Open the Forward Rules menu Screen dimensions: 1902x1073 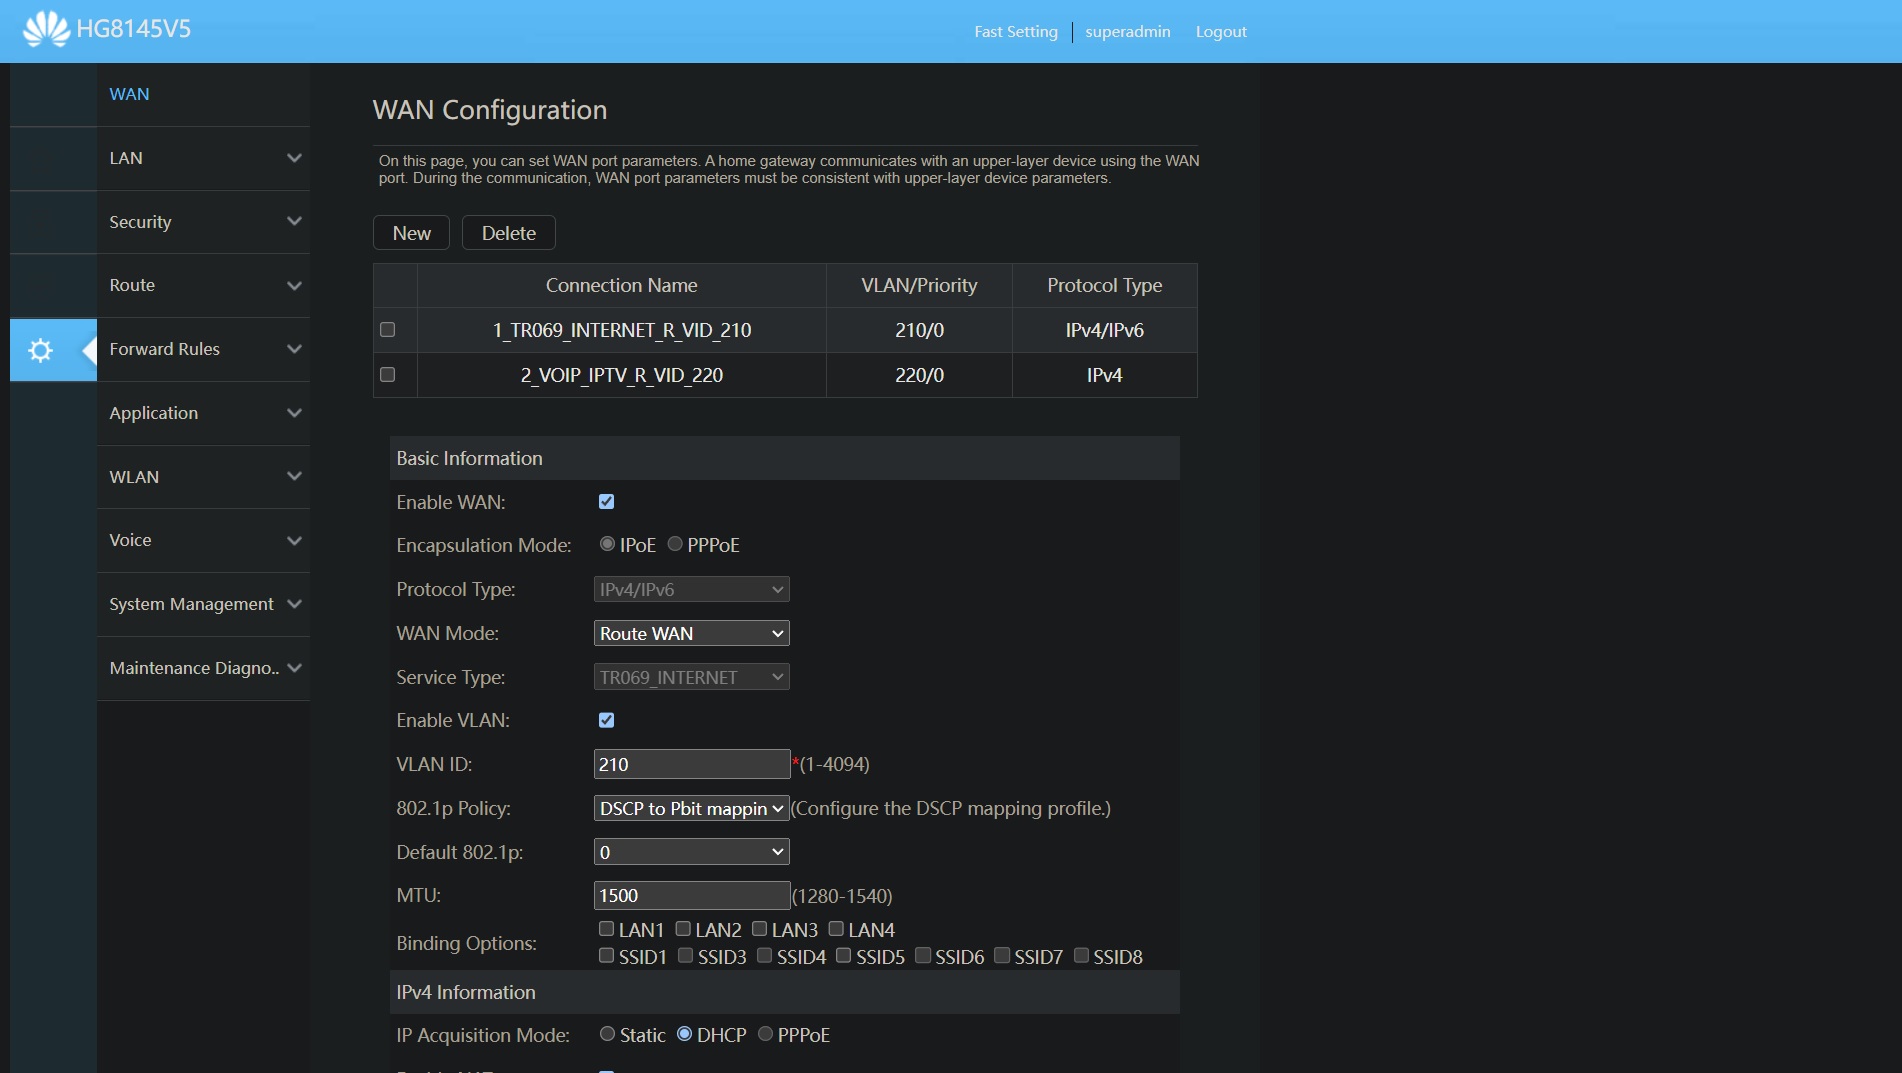point(164,349)
